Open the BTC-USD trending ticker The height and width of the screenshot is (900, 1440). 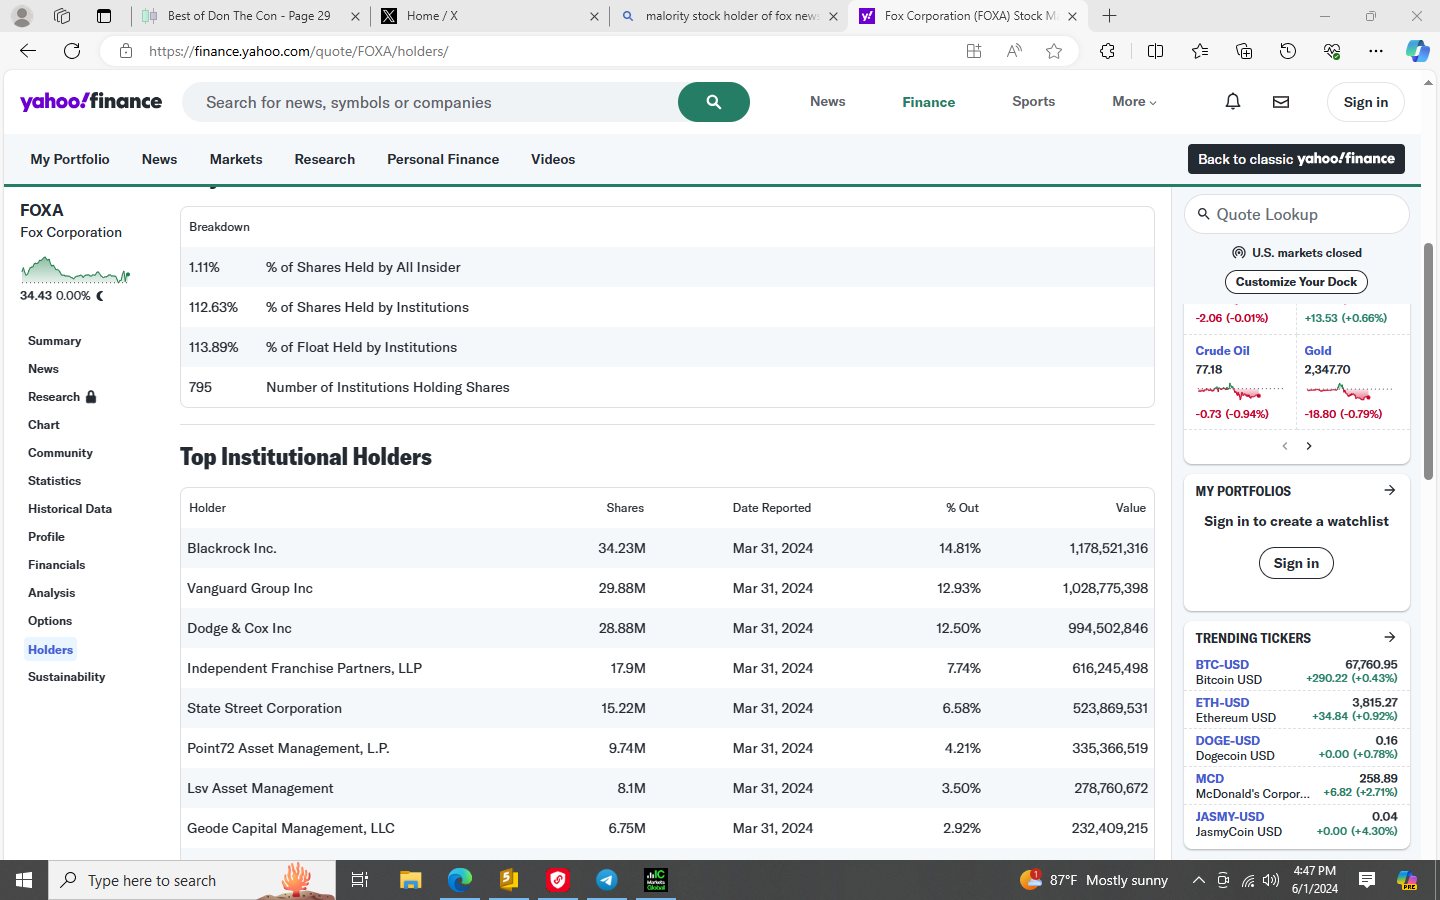click(1222, 665)
